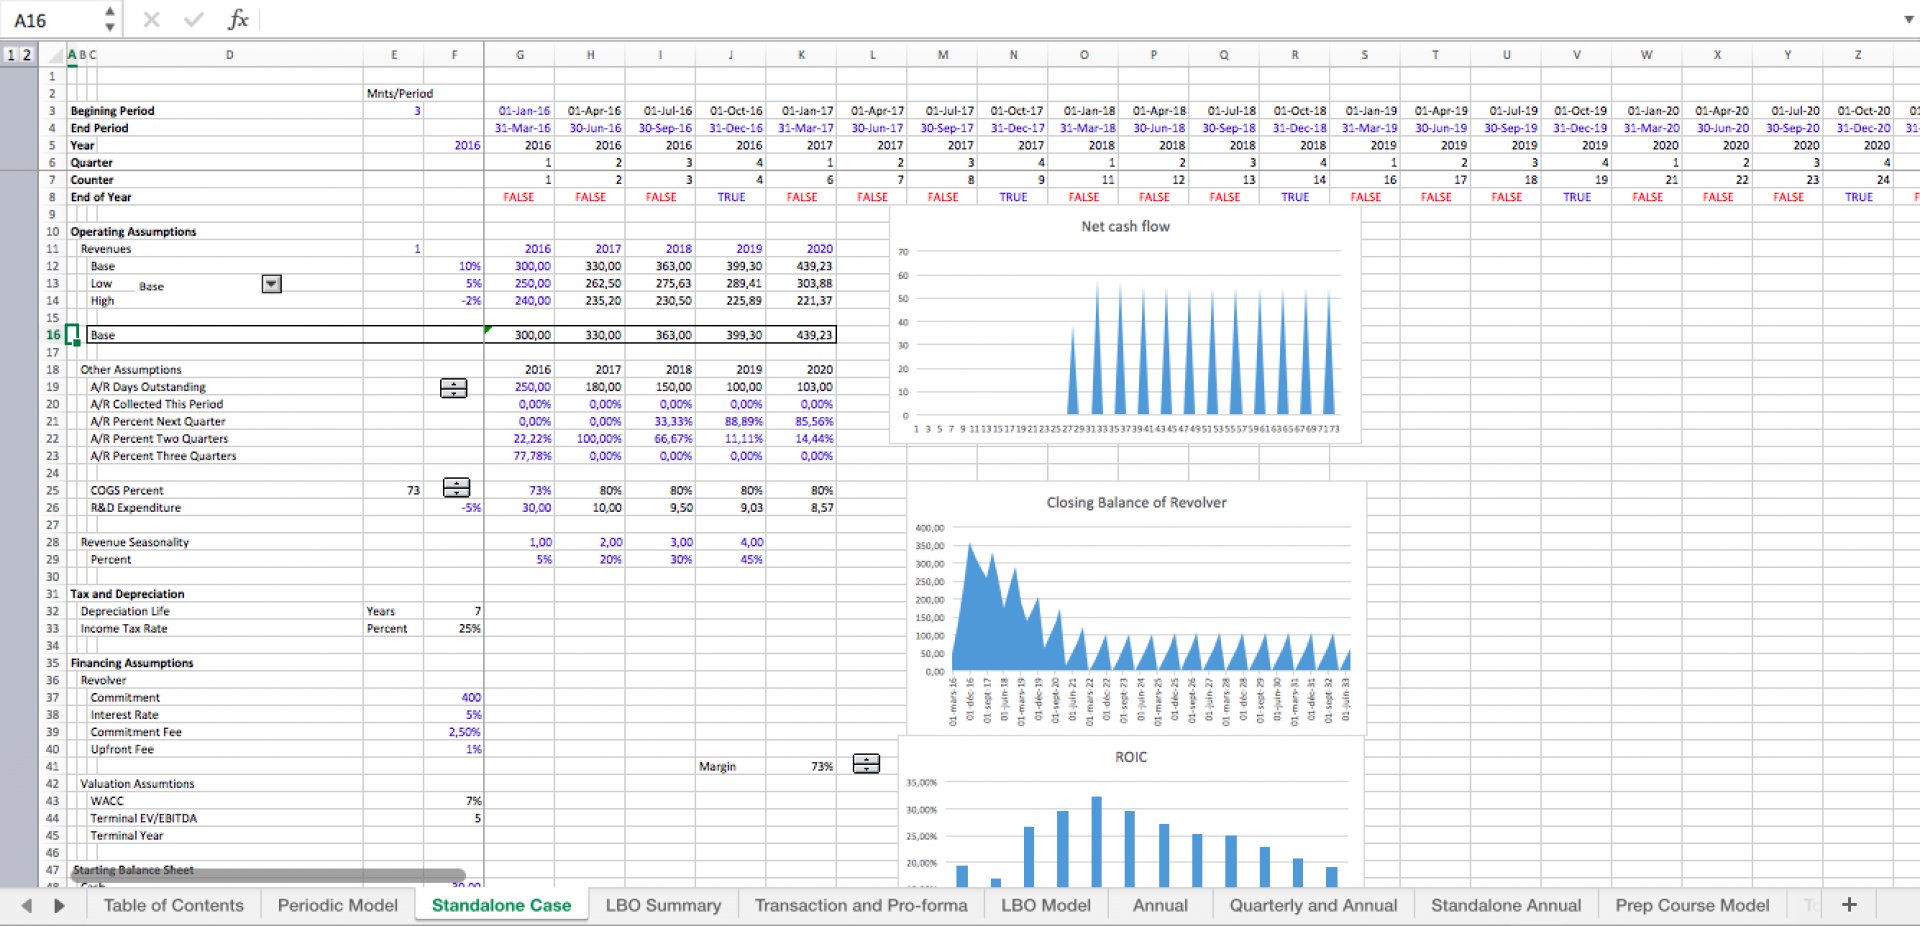
Task: Open Transaction and Pro-forma sheet tab
Action: tap(861, 905)
